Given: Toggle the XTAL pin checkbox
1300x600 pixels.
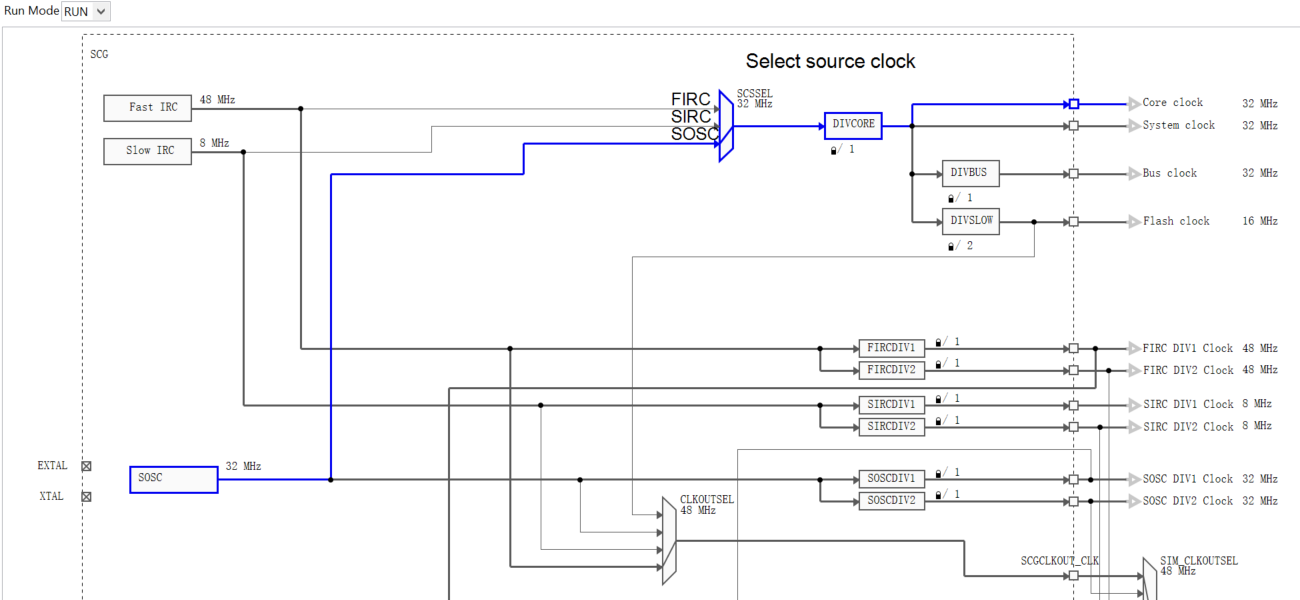Looking at the screenshot, I should point(87,496).
